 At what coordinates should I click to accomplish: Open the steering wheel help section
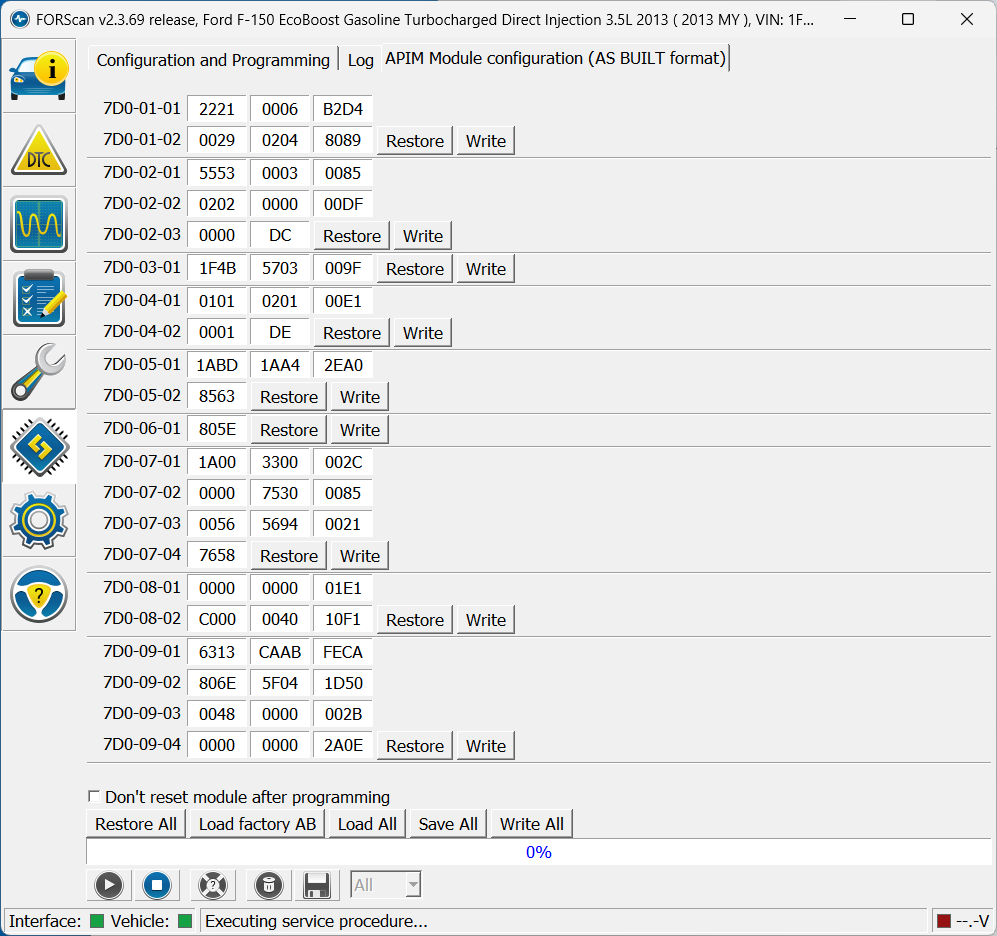coord(39,594)
